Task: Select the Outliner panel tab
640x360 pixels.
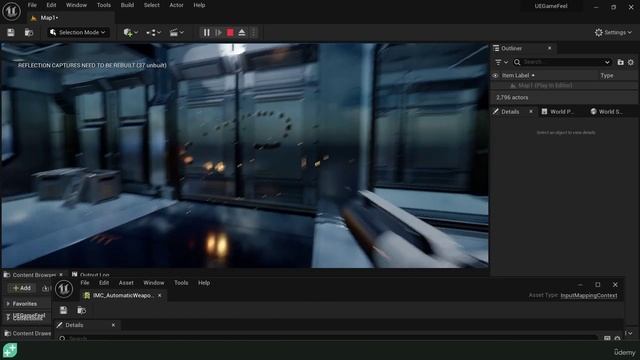Action: [511, 48]
